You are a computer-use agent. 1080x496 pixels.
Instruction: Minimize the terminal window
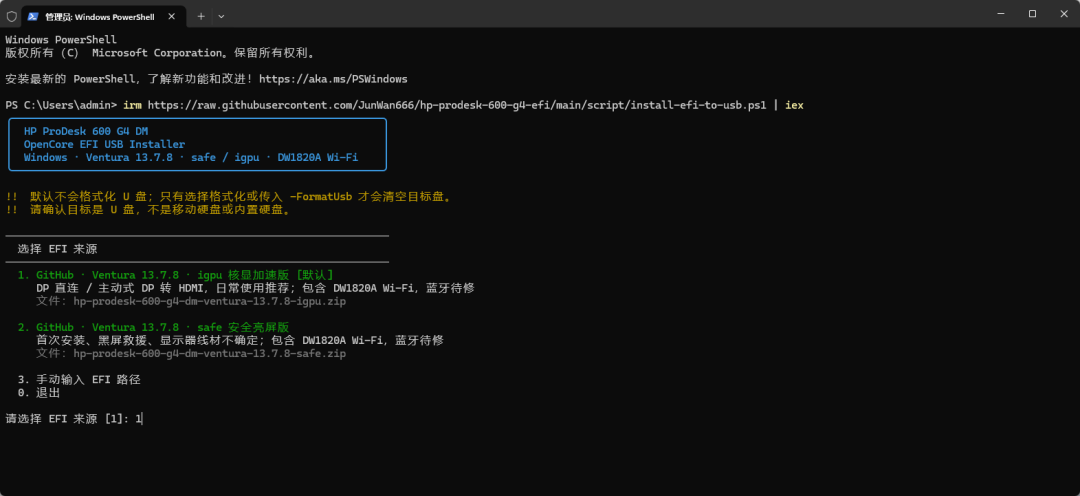[999, 14]
